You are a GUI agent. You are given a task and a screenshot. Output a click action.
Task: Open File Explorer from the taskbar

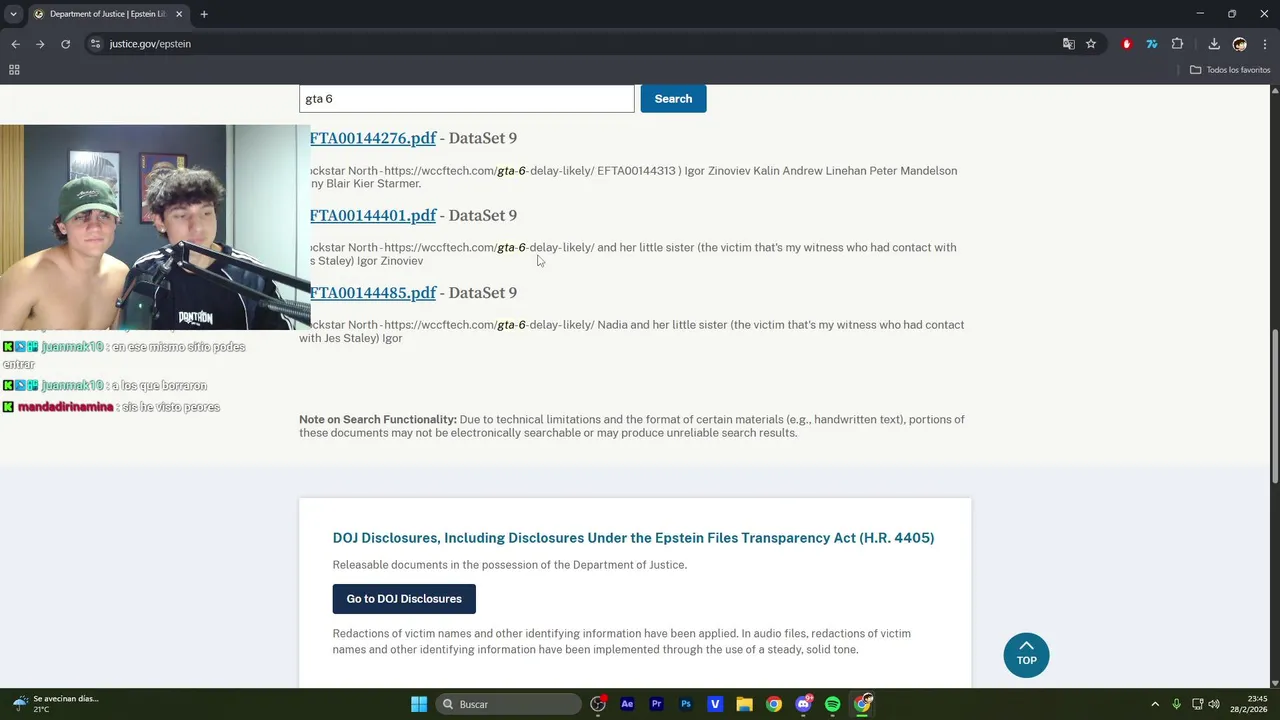tap(744, 704)
